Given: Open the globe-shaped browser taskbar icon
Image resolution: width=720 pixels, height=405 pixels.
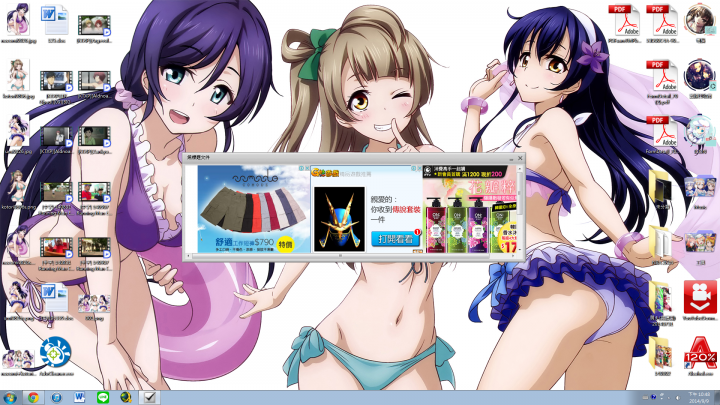Looking at the screenshot, I should 126,397.
